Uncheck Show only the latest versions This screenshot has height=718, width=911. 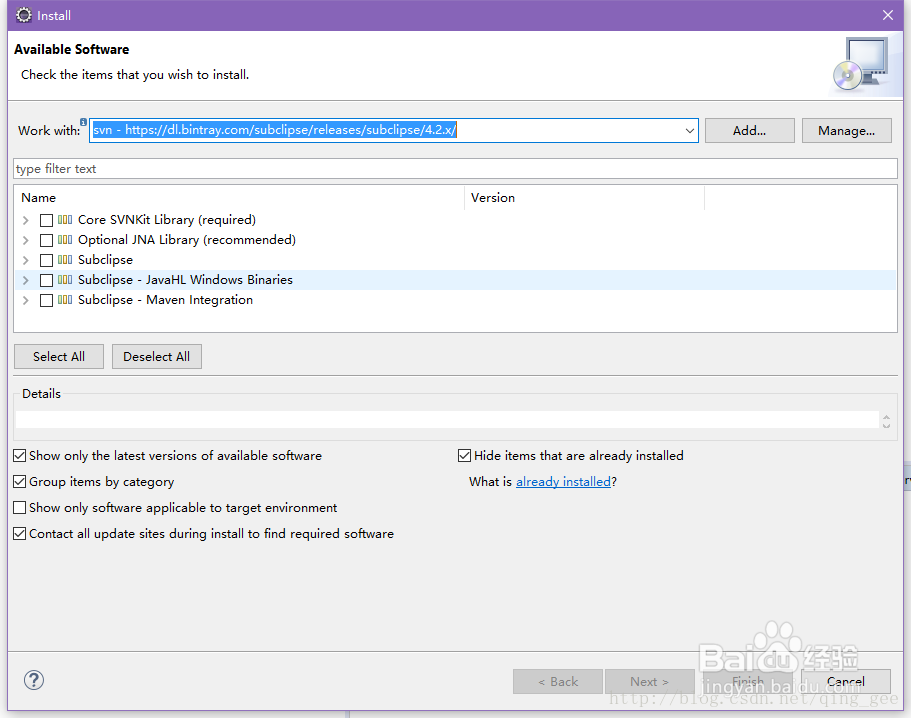point(20,455)
